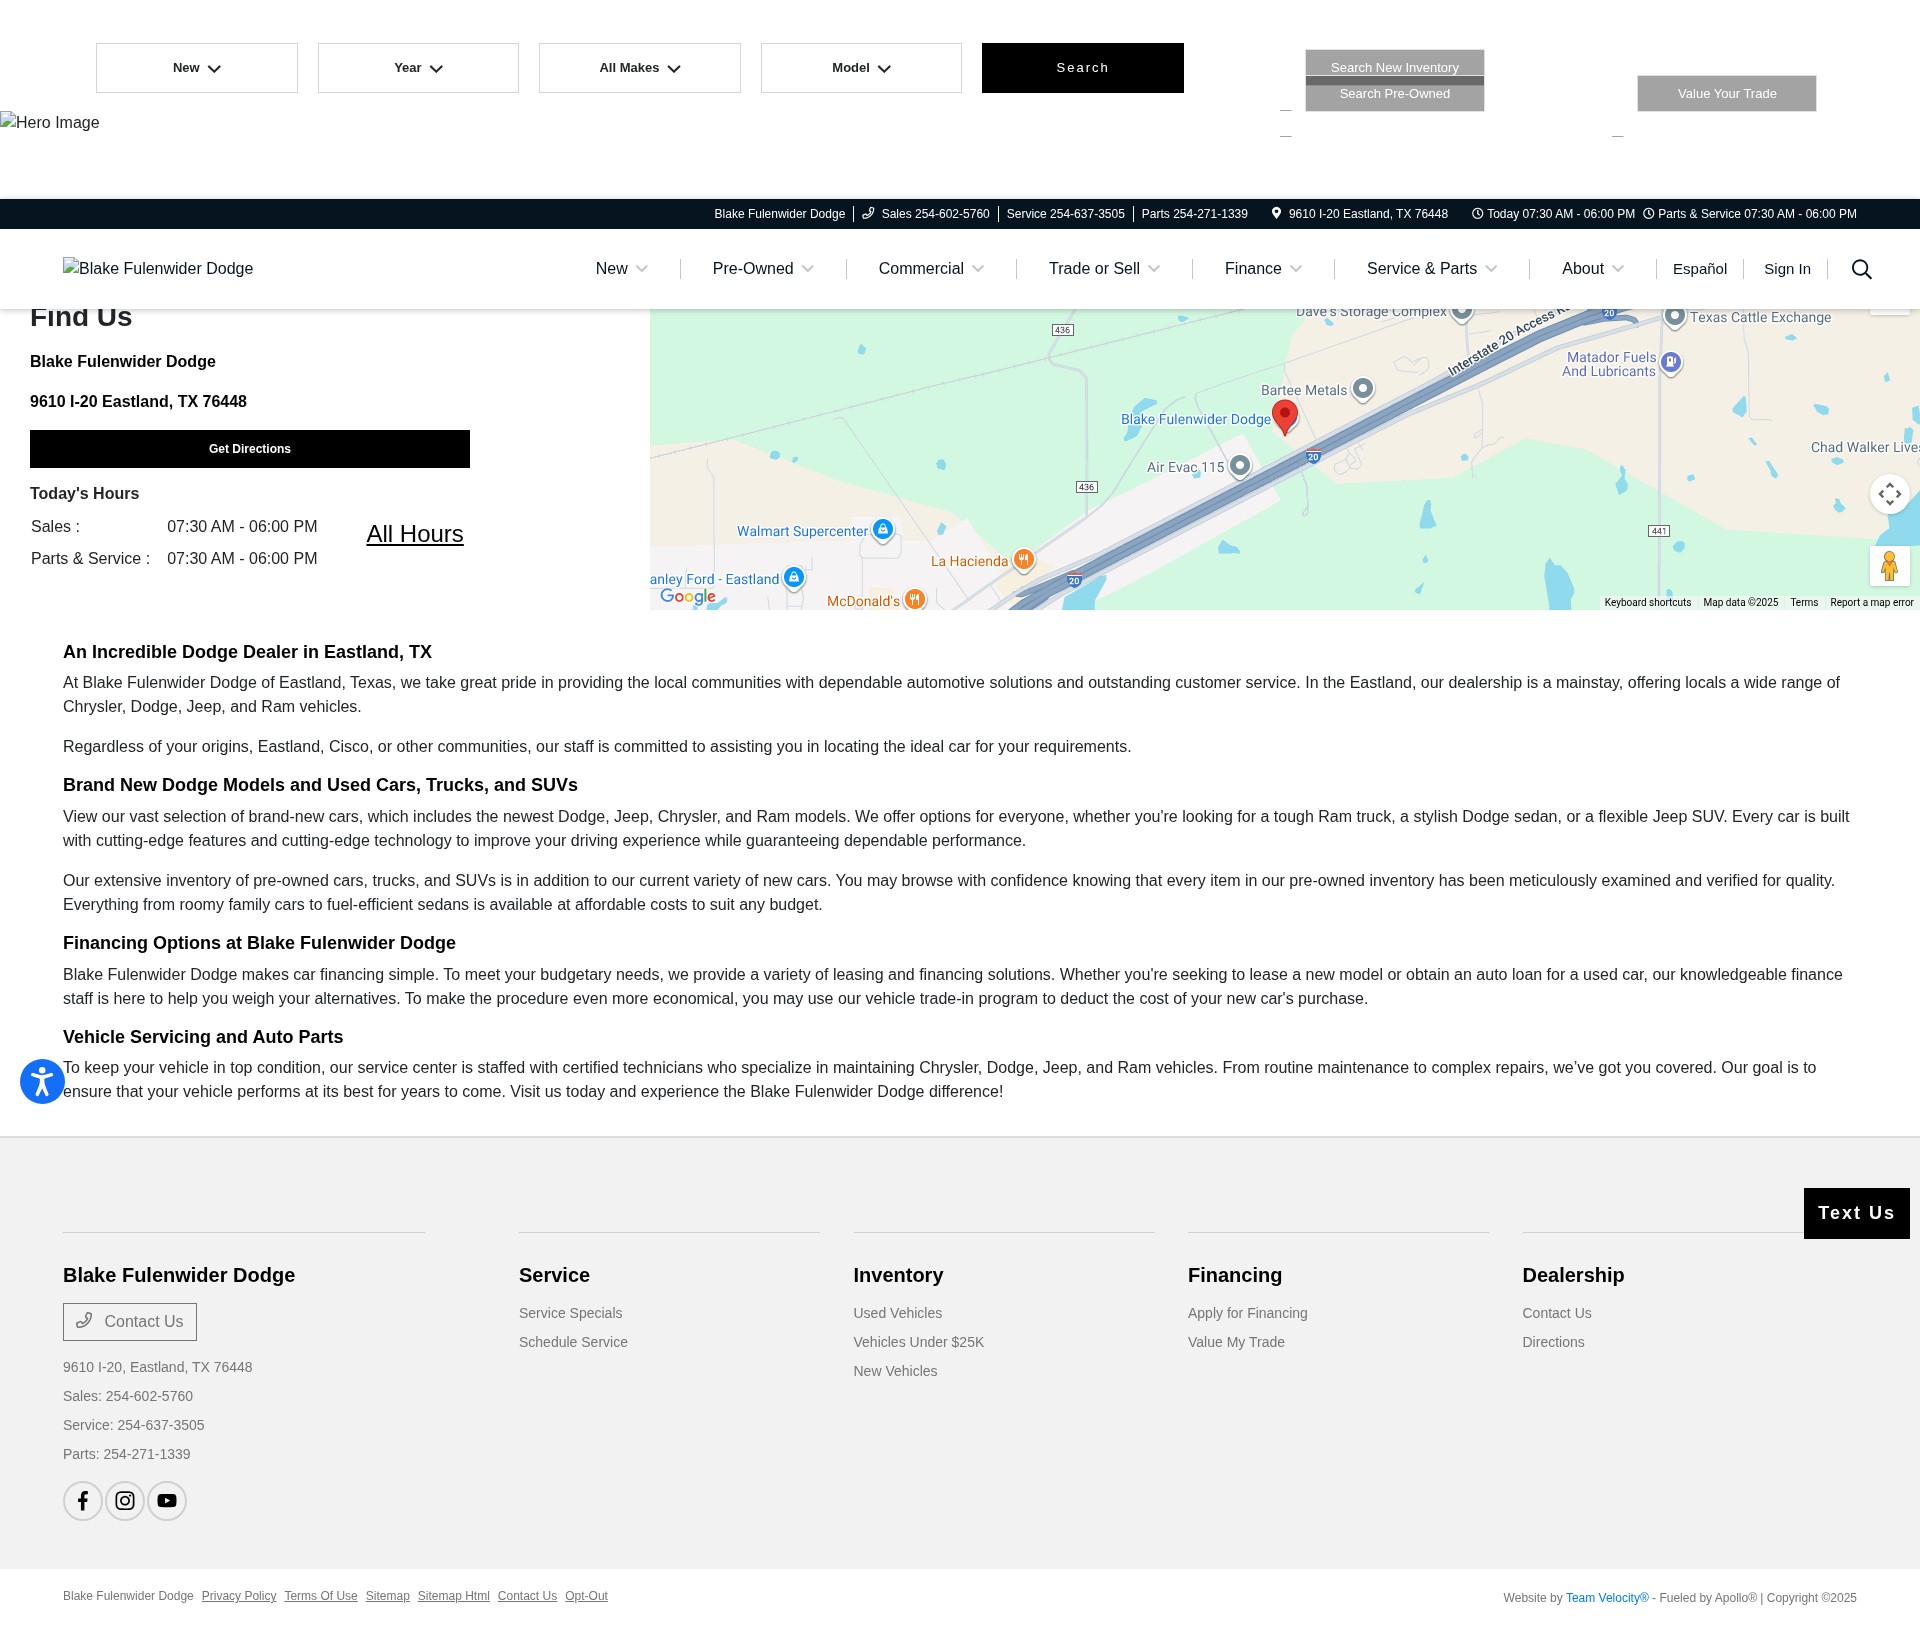1920x1647 pixels.
Task: Select the La Hacienda restaurant map marker
Action: (1024, 560)
